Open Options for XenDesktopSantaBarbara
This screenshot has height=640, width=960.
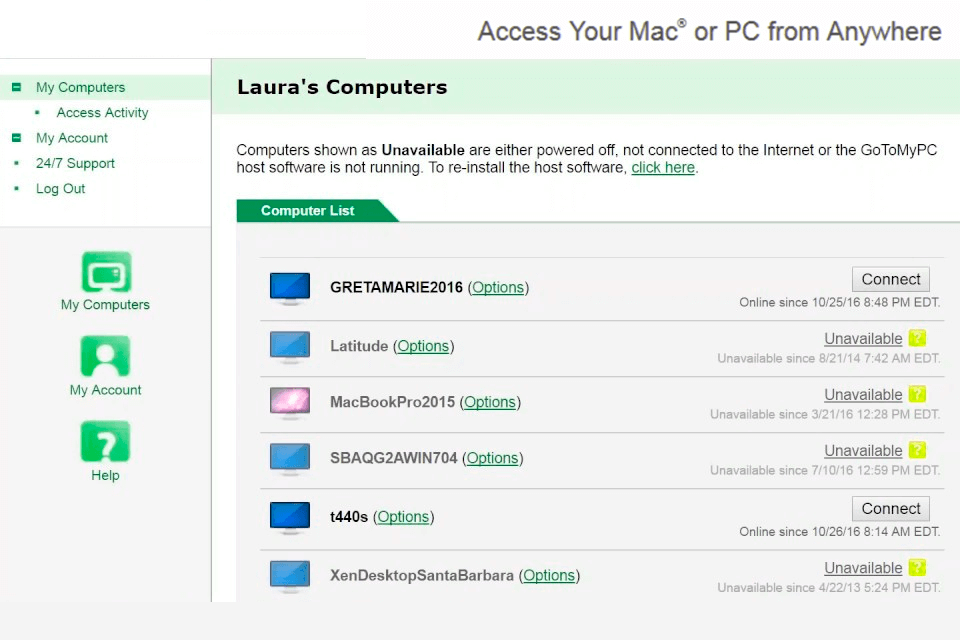click(x=549, y=576)
